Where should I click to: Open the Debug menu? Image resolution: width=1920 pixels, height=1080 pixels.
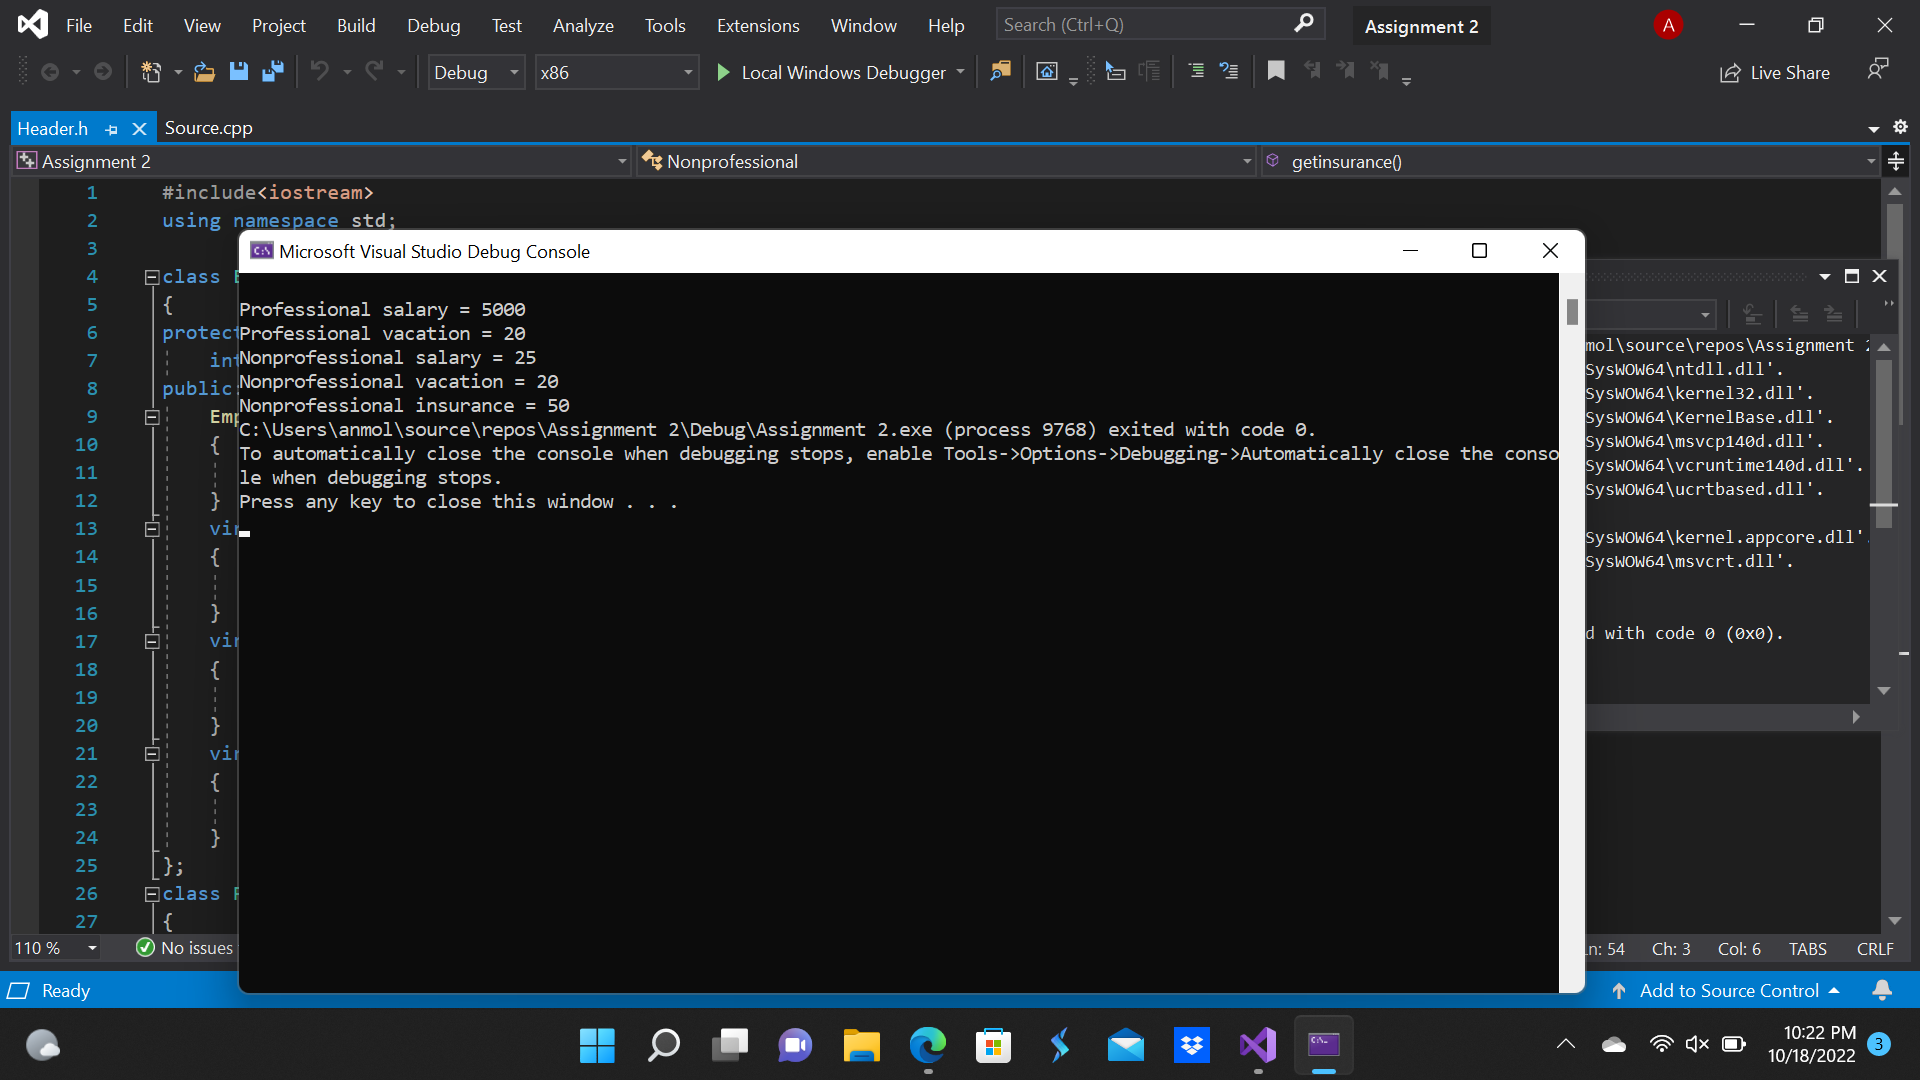433,26
